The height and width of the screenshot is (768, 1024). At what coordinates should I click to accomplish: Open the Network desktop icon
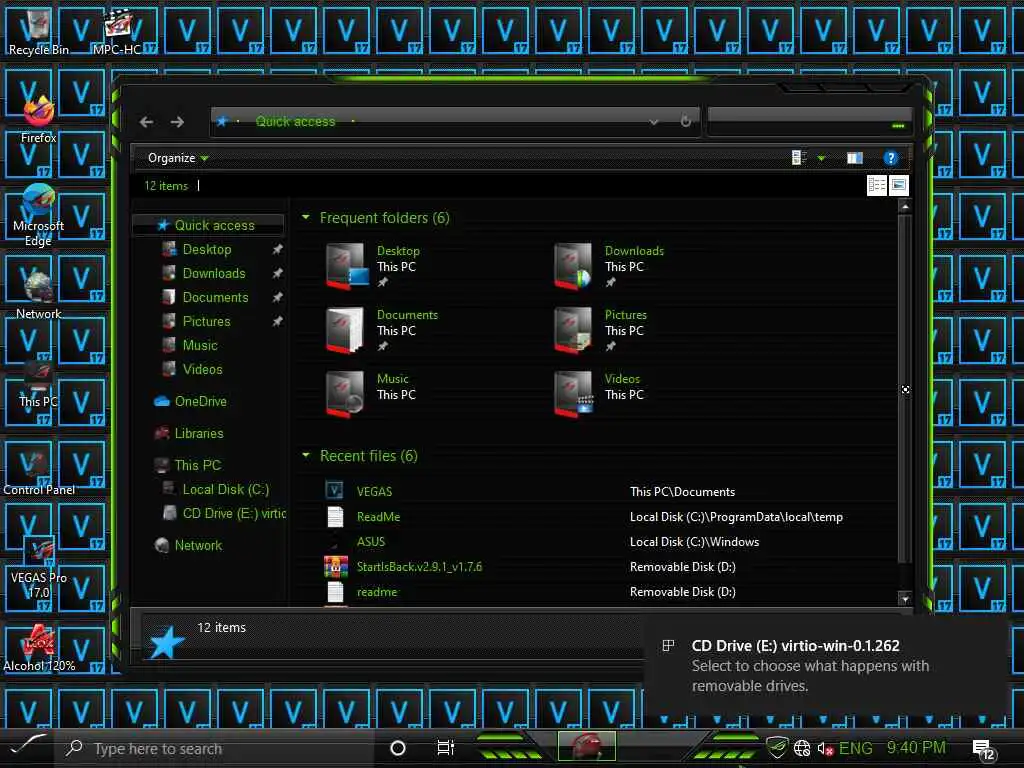tap(39, 296)
